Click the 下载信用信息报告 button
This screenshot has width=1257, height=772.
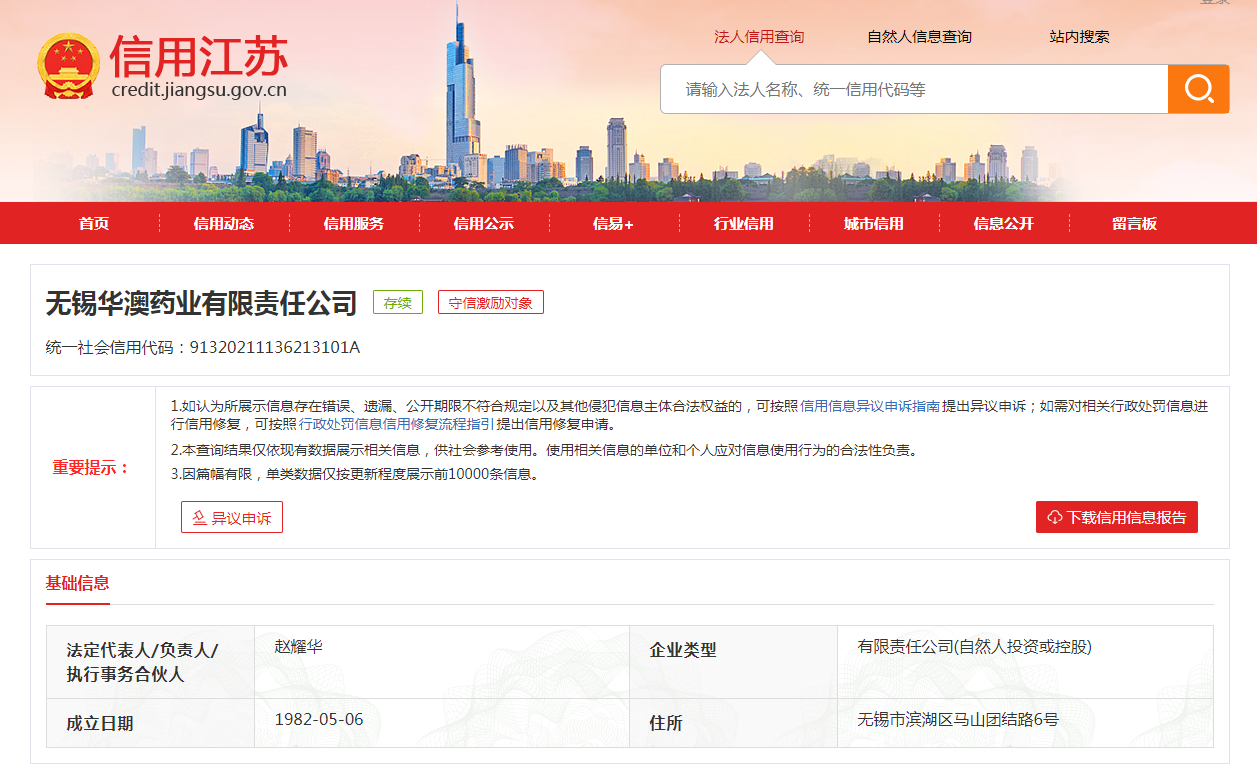point(1117,517)
